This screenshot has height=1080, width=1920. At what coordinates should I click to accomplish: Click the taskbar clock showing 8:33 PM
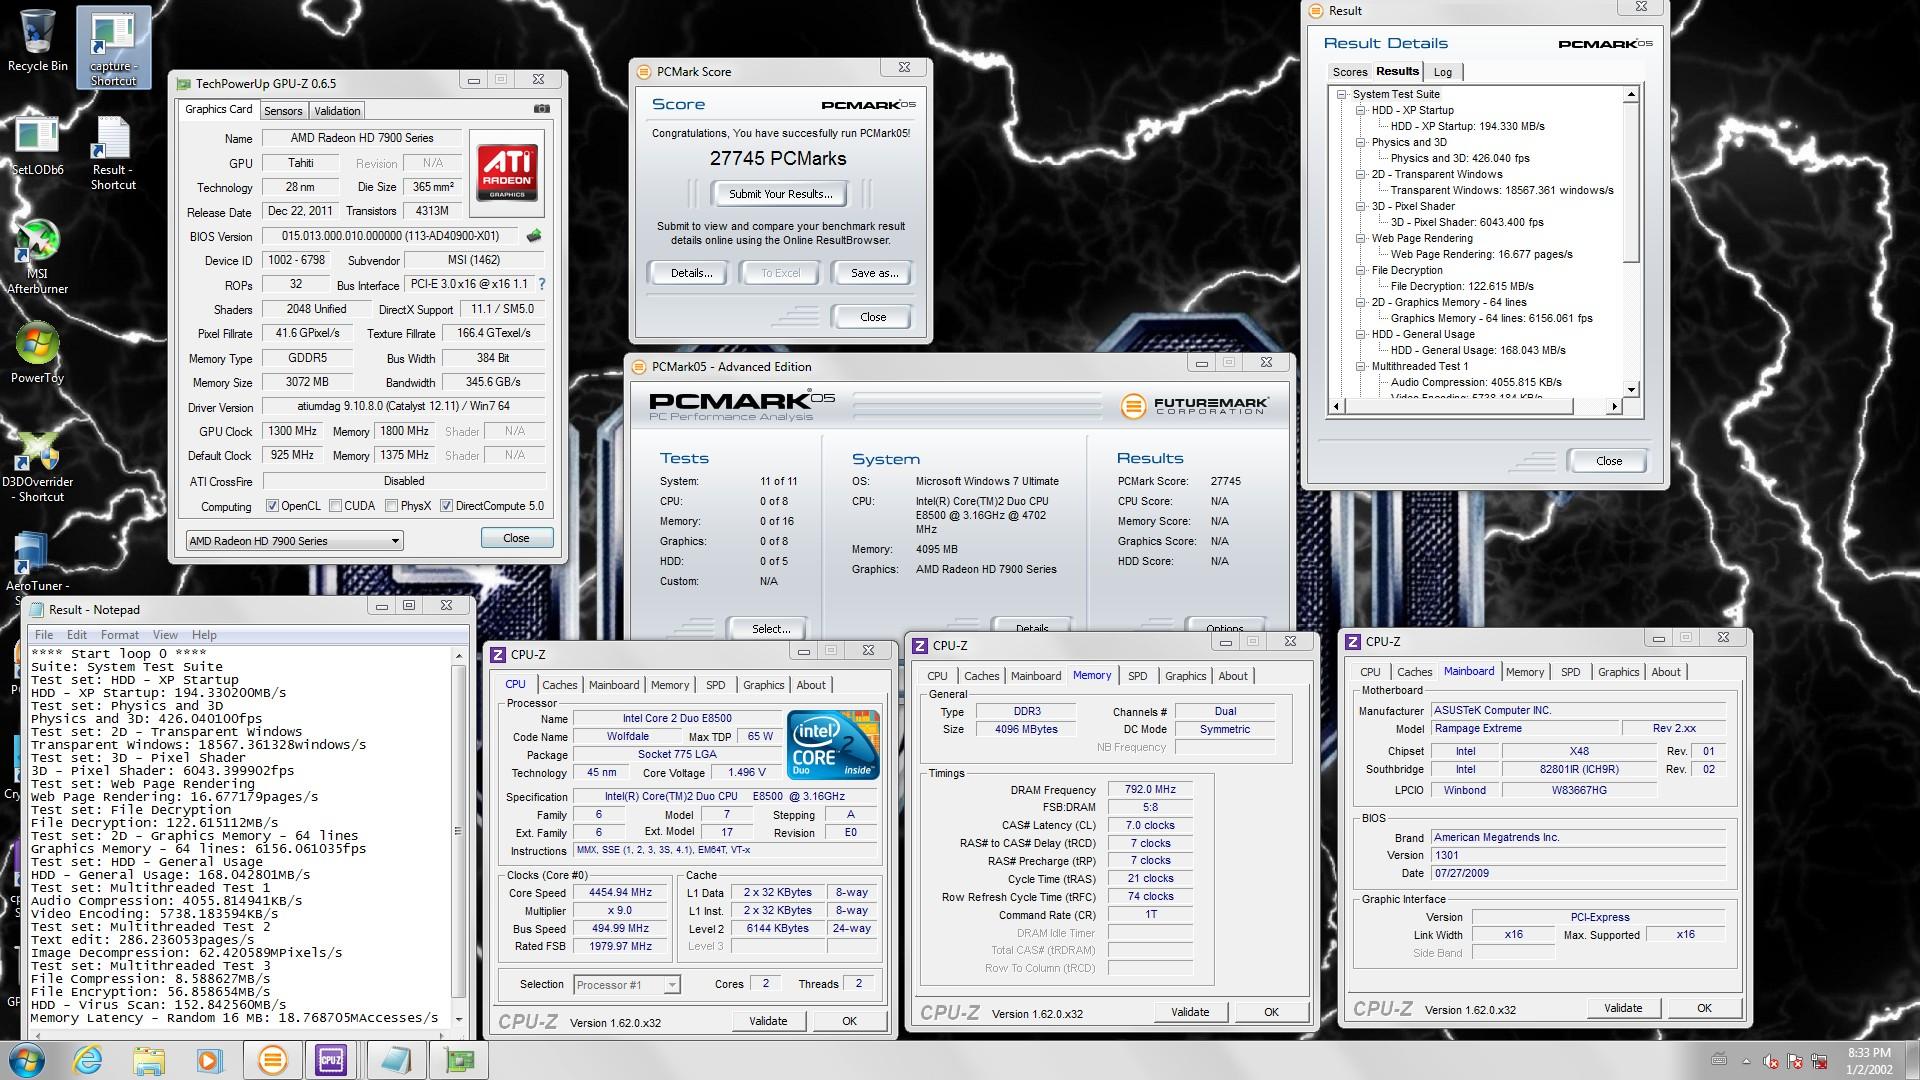(x=1868, y=1061)
